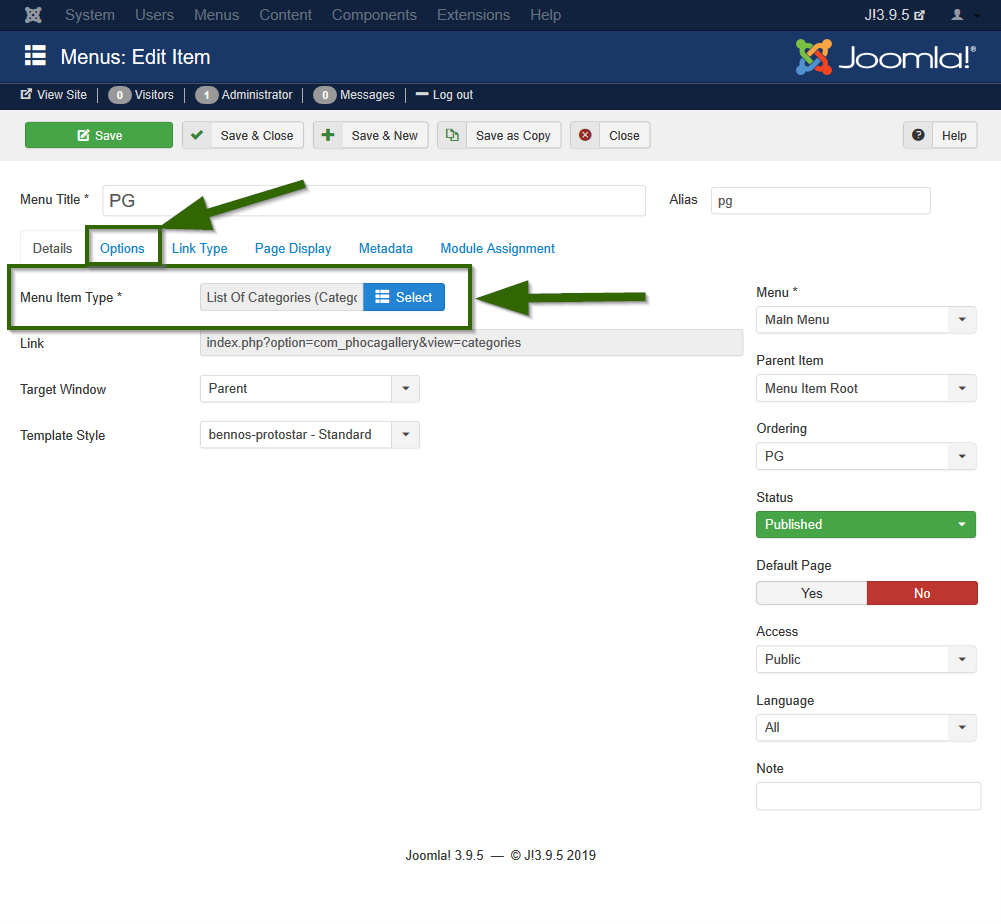1001x924 pixels.
Task: Open the user account icon menu
Action: point(963,15)
